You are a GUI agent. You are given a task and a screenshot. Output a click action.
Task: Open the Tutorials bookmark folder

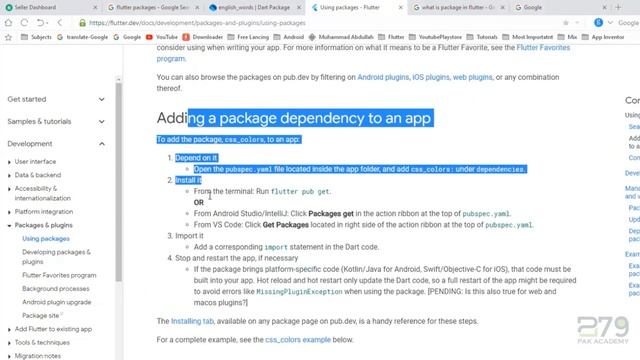pyautogui.click(x=482, y=37)
